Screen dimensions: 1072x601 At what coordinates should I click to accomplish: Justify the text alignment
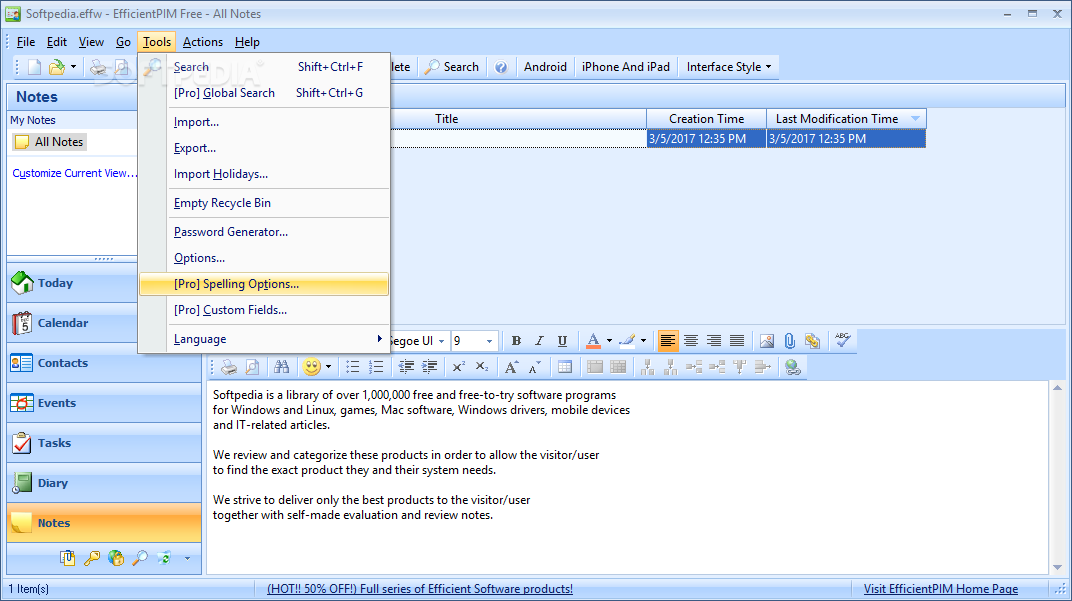point(737,340)
